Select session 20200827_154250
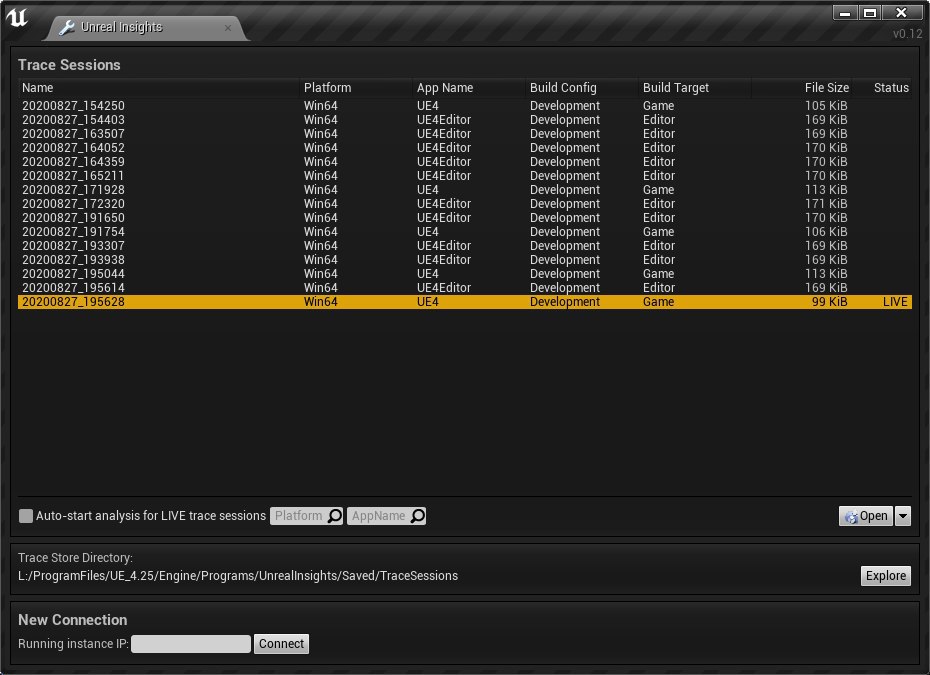The width and height of the screenshot is (930, 675). point(465,106)
